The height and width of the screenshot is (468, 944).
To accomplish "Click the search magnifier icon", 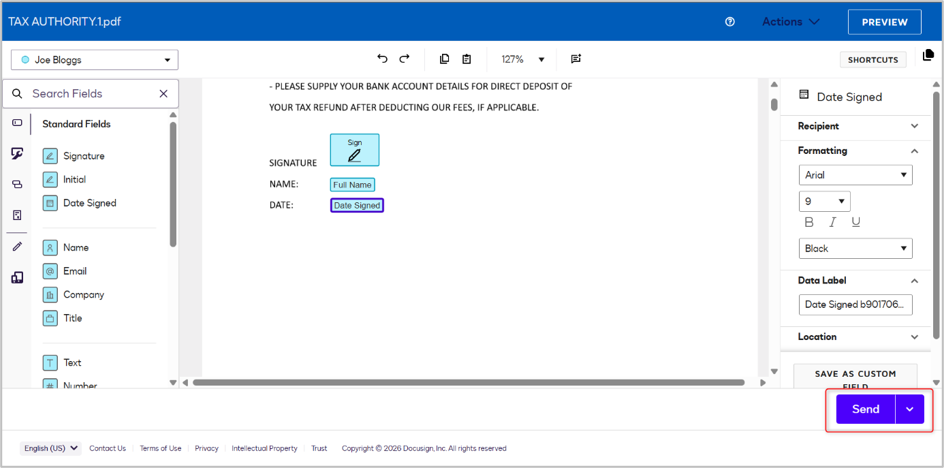I will [17, 93].
